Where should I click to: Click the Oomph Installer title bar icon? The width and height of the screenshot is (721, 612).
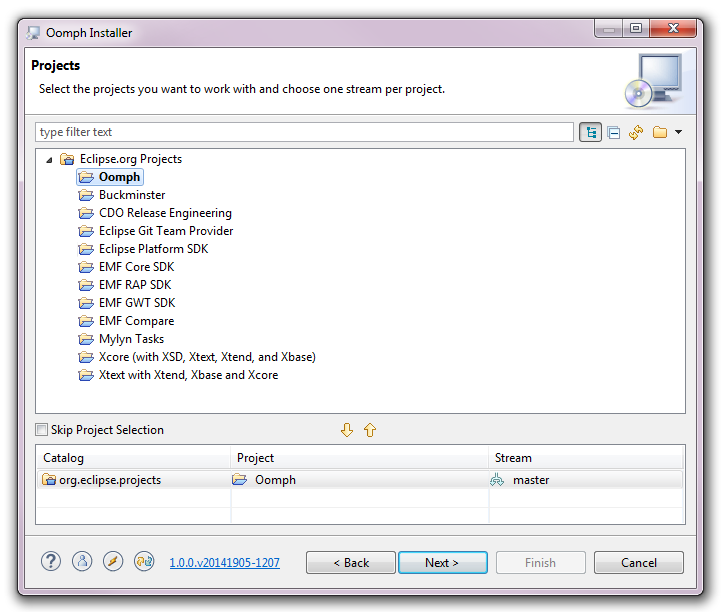(x=33, y=33)
